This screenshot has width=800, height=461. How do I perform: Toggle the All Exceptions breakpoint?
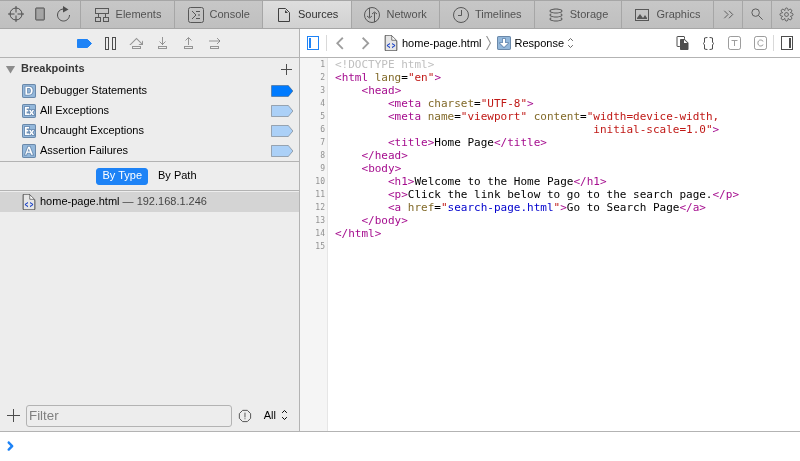281,111
